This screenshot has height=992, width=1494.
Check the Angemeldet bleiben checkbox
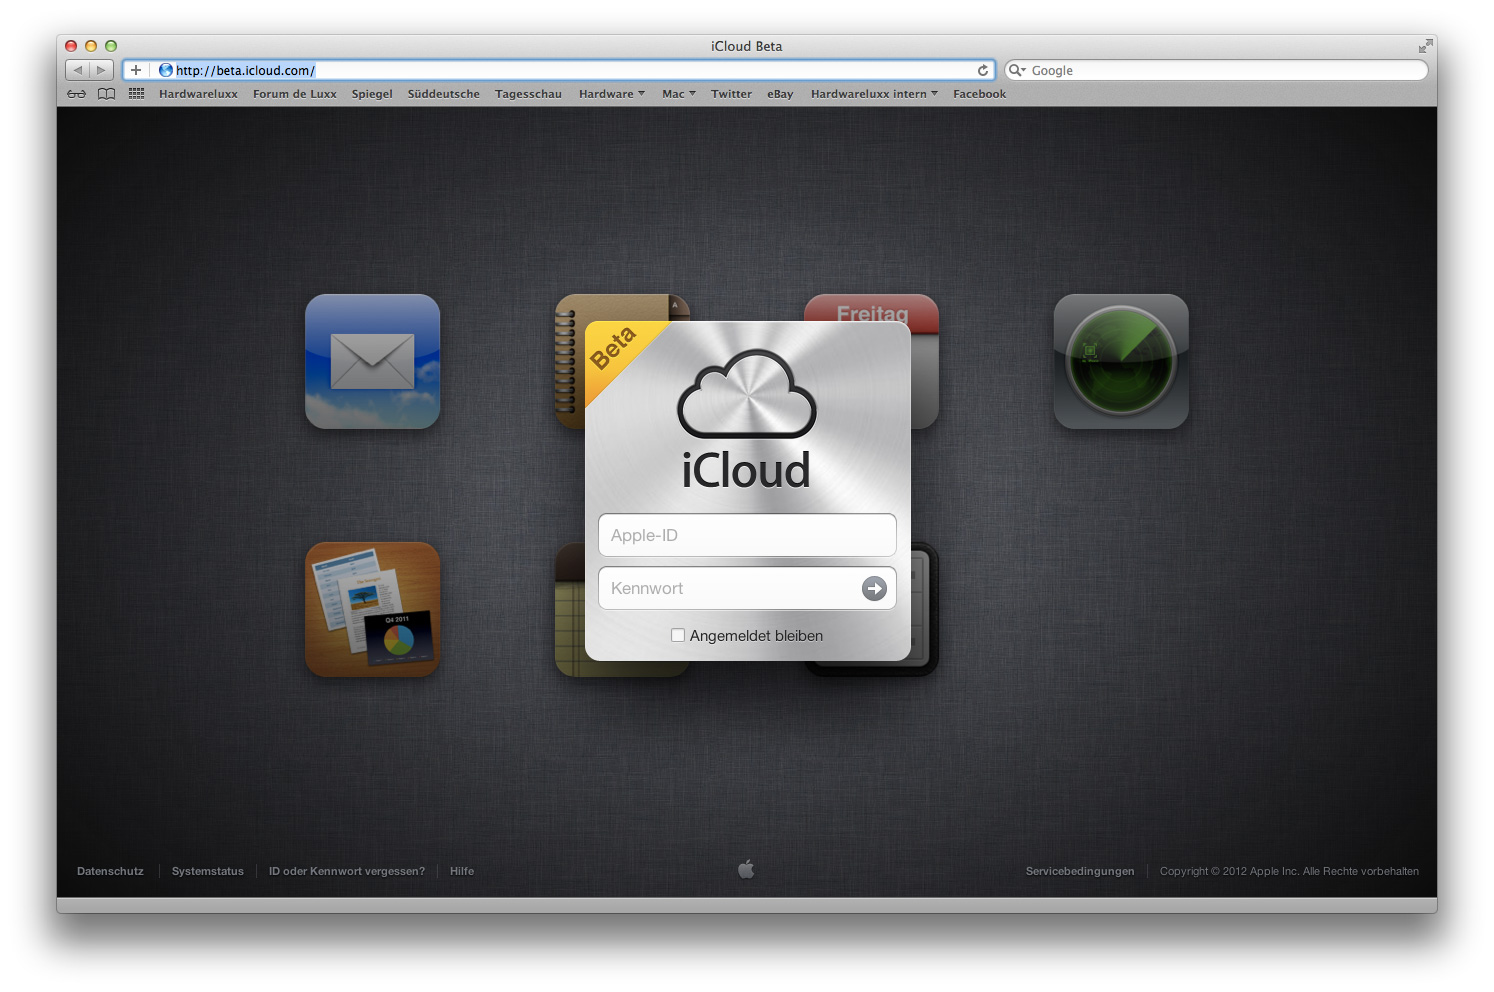click(x=678, y=635)
